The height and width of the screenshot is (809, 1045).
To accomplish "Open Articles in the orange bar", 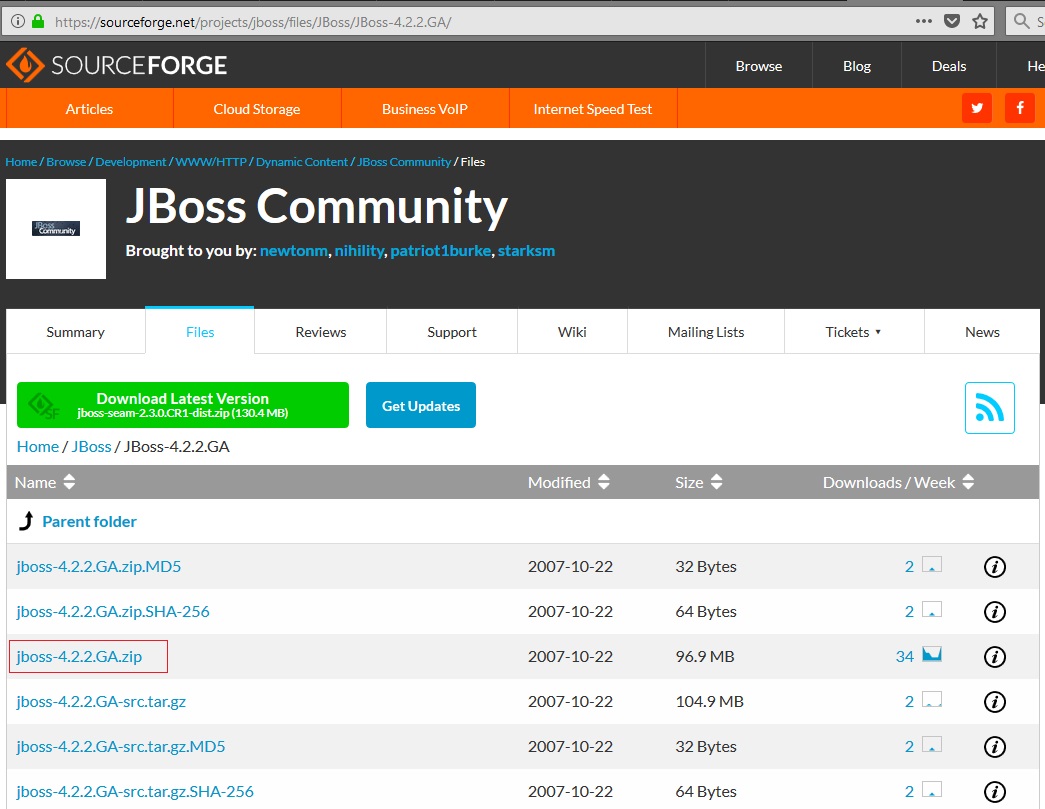I will click(x=89, y=109).
